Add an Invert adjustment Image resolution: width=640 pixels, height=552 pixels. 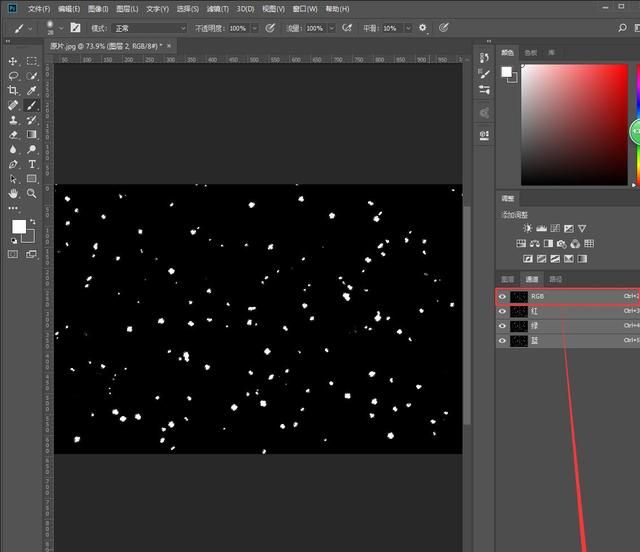pos(528,259)
